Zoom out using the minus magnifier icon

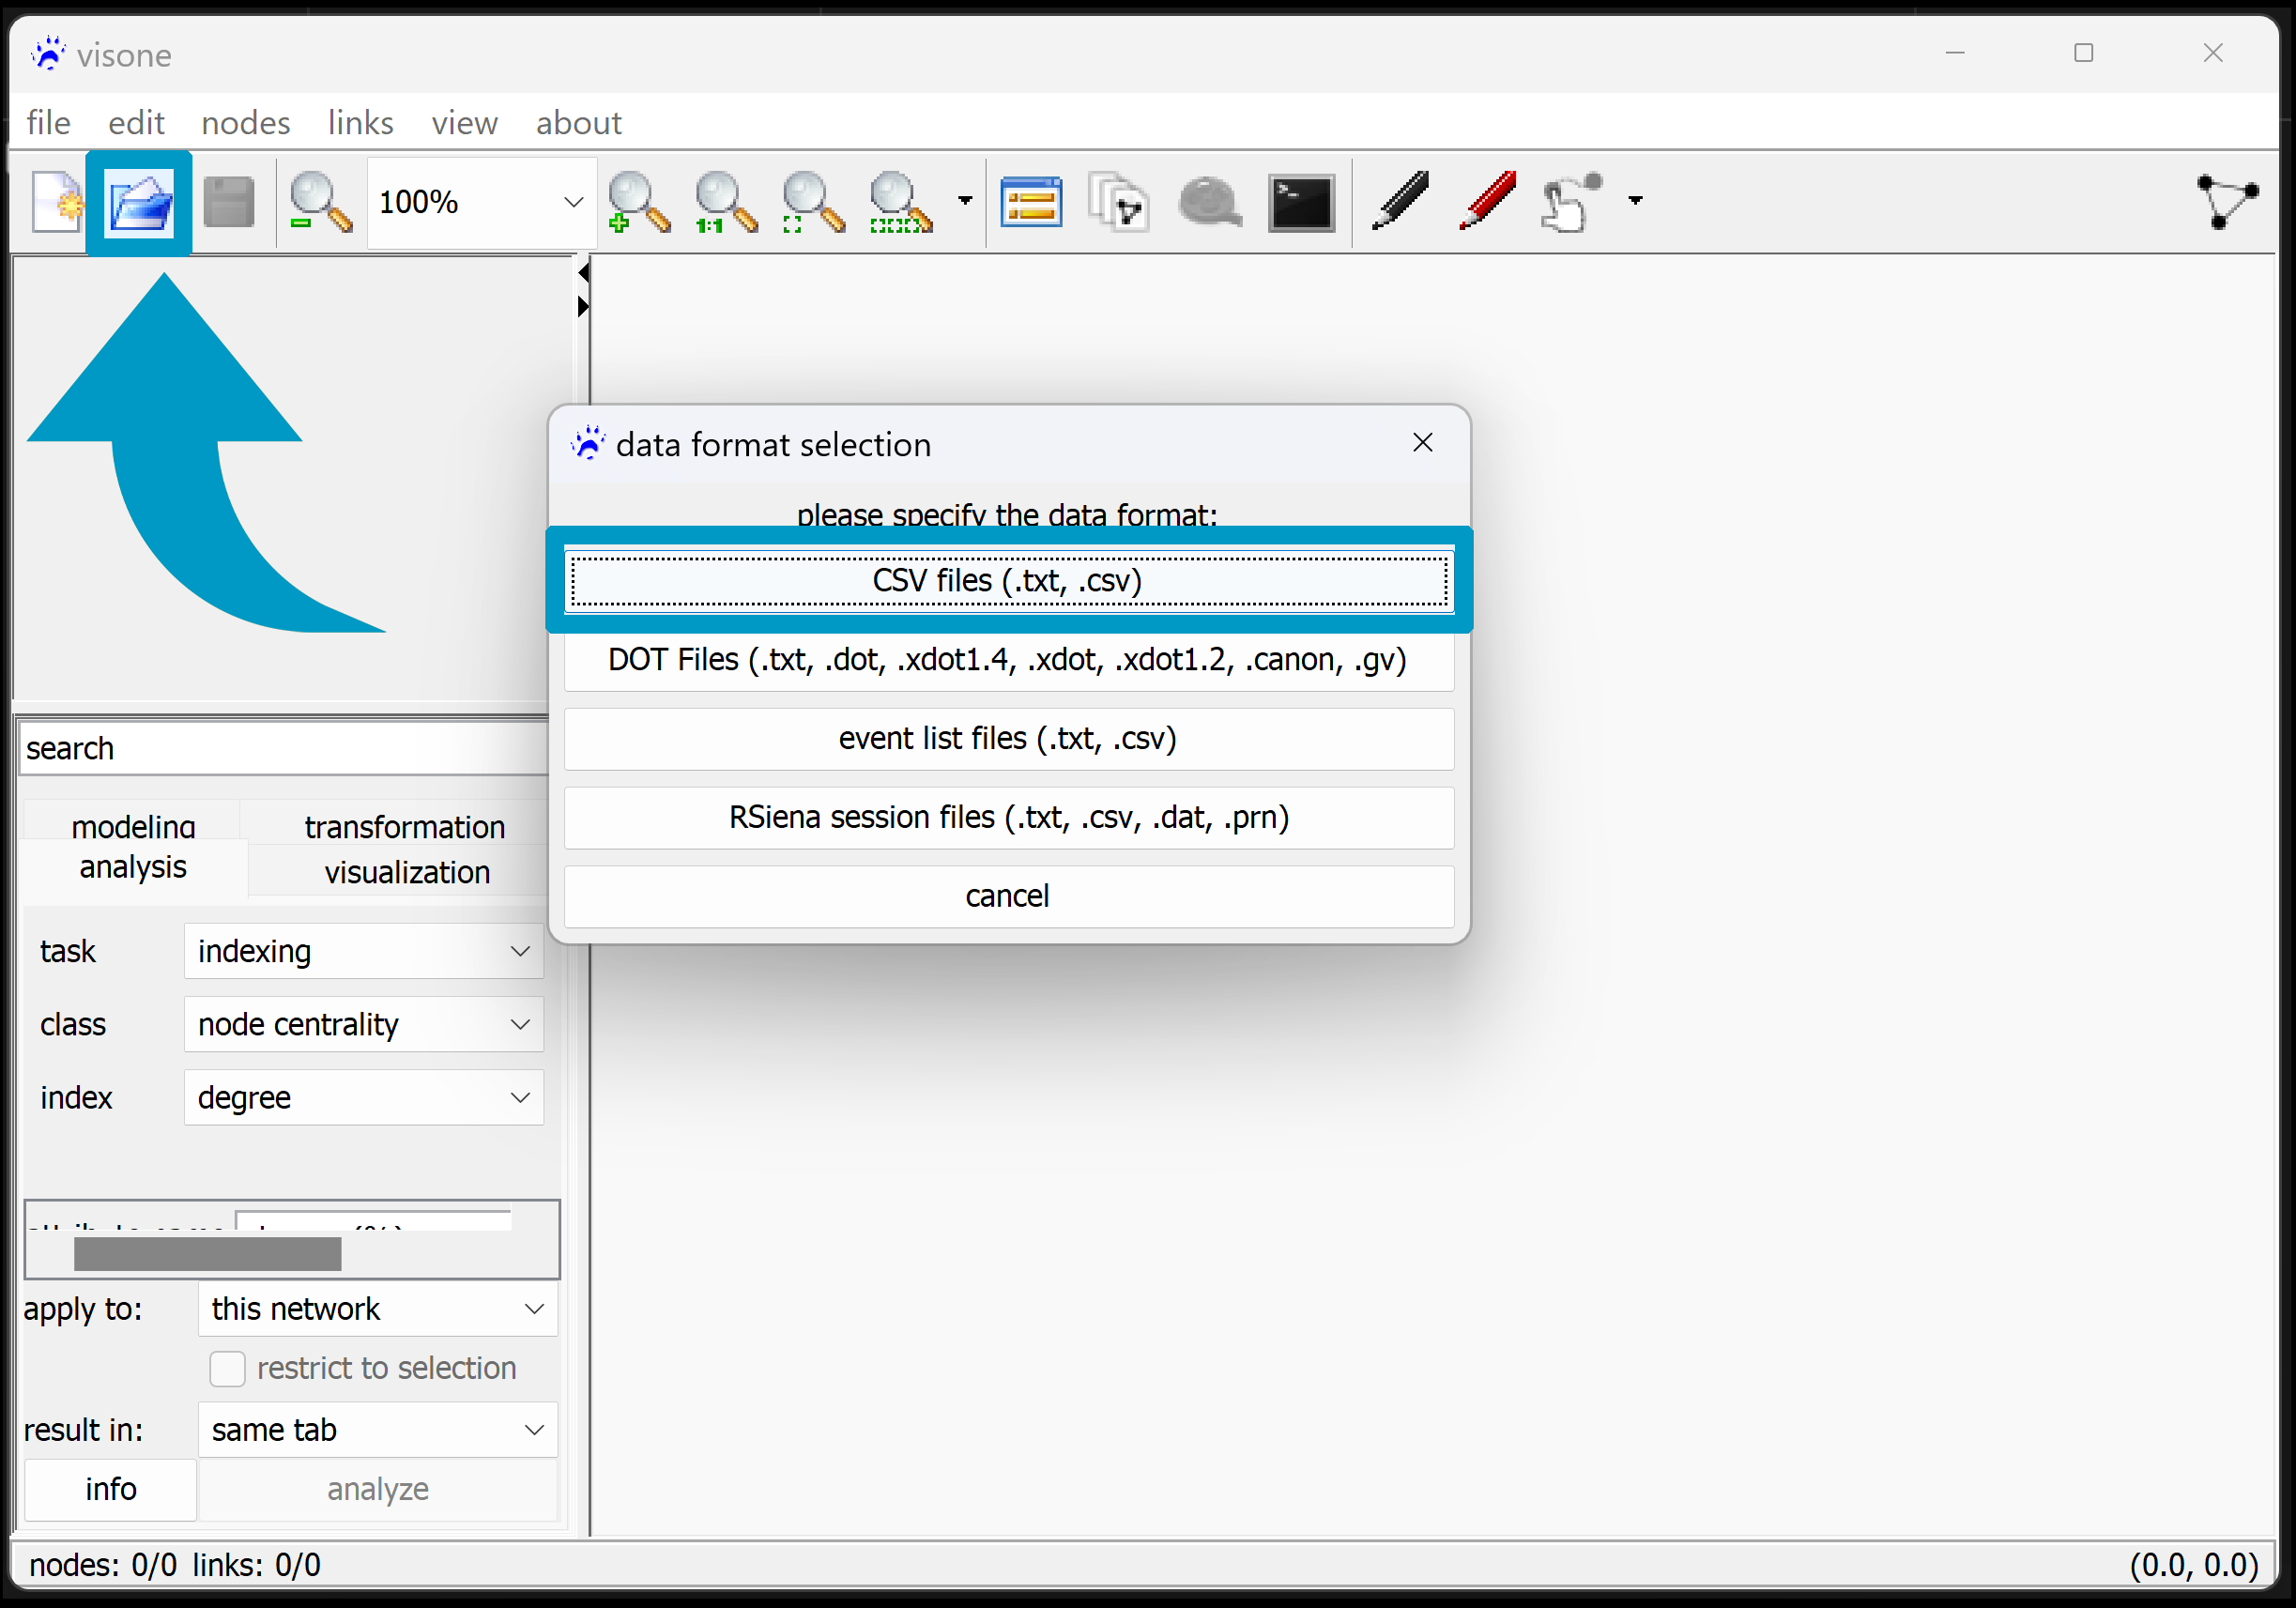pos(320,203)
